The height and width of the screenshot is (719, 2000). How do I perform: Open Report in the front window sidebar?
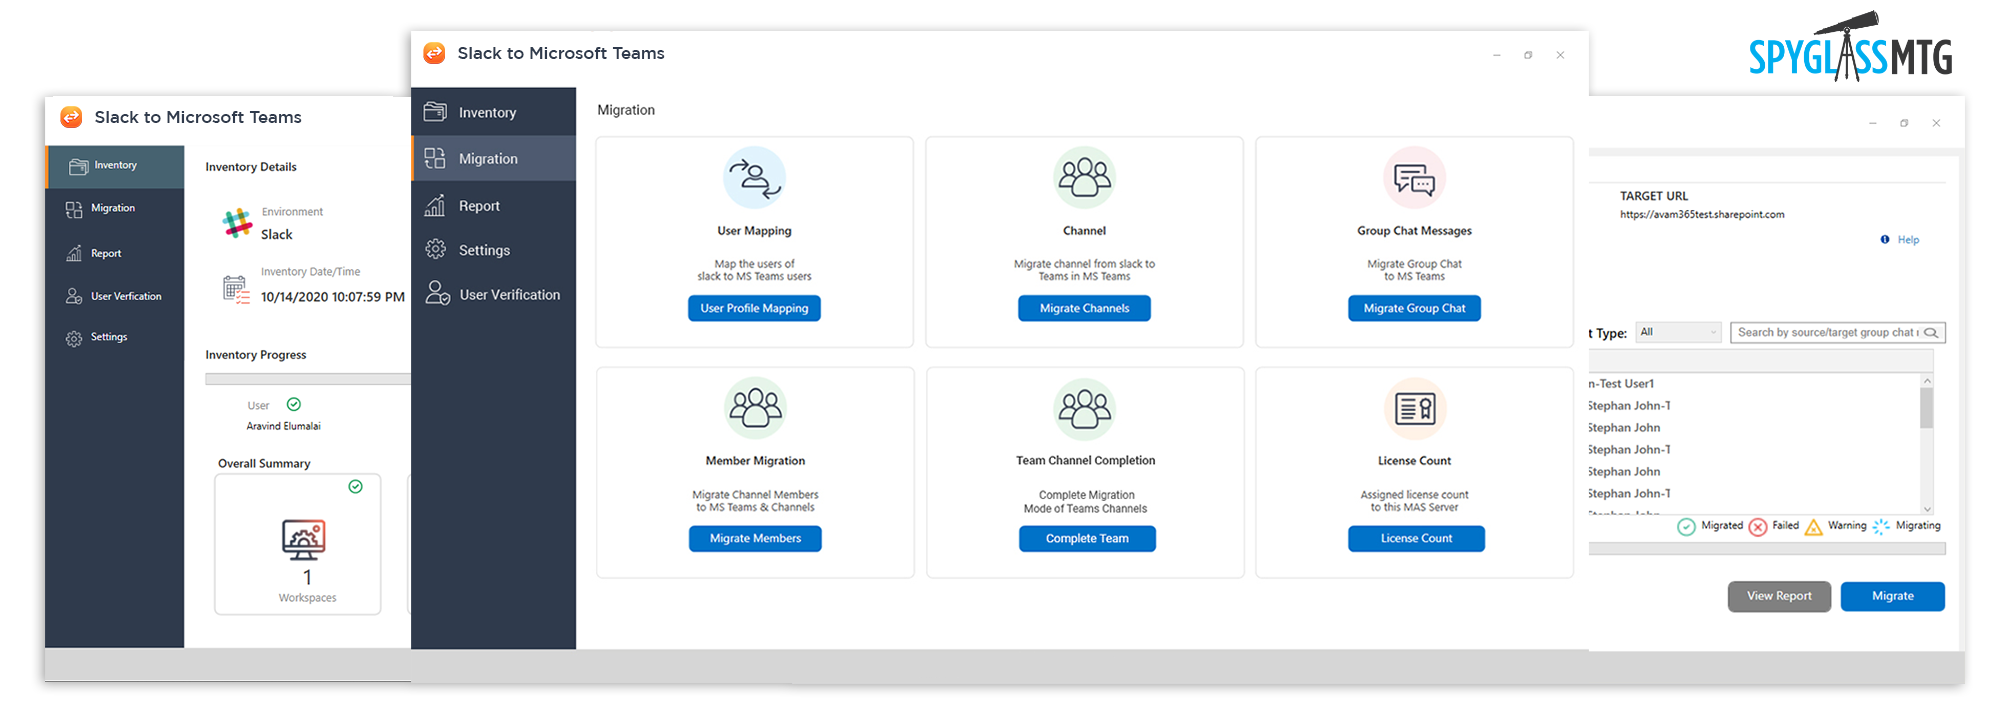493,205
